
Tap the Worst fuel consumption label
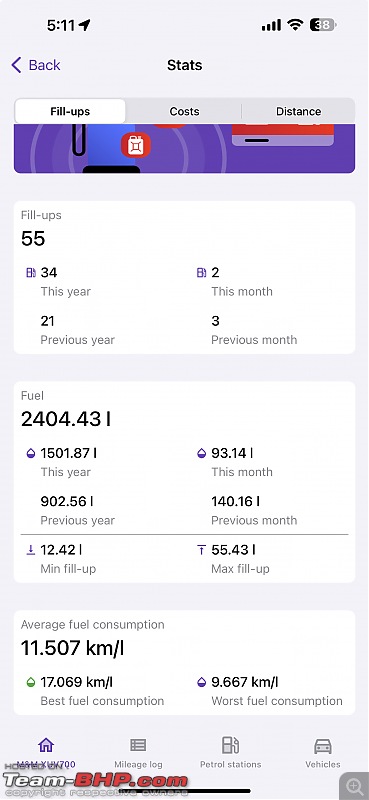277,701
